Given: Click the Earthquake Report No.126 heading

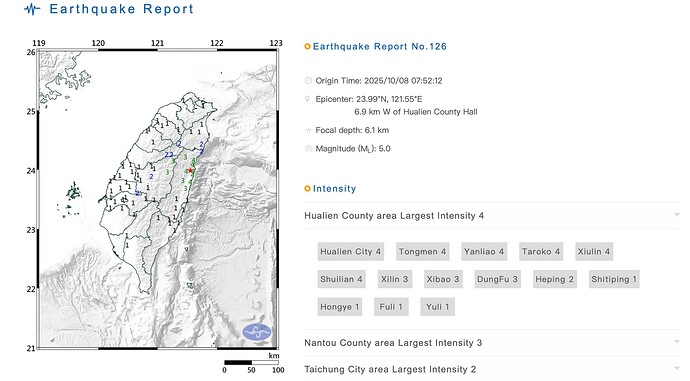Looking at the screenshot, I should point(379,46).
